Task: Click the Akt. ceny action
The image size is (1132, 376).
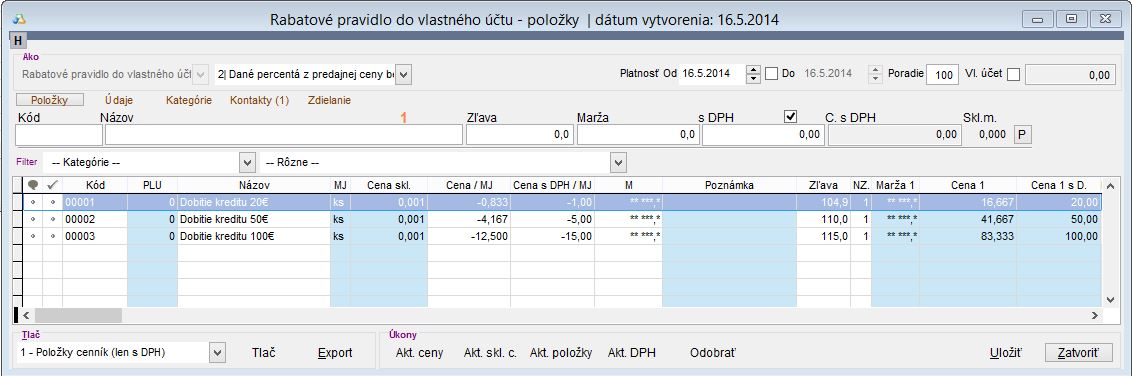Action: pos(419,353)
